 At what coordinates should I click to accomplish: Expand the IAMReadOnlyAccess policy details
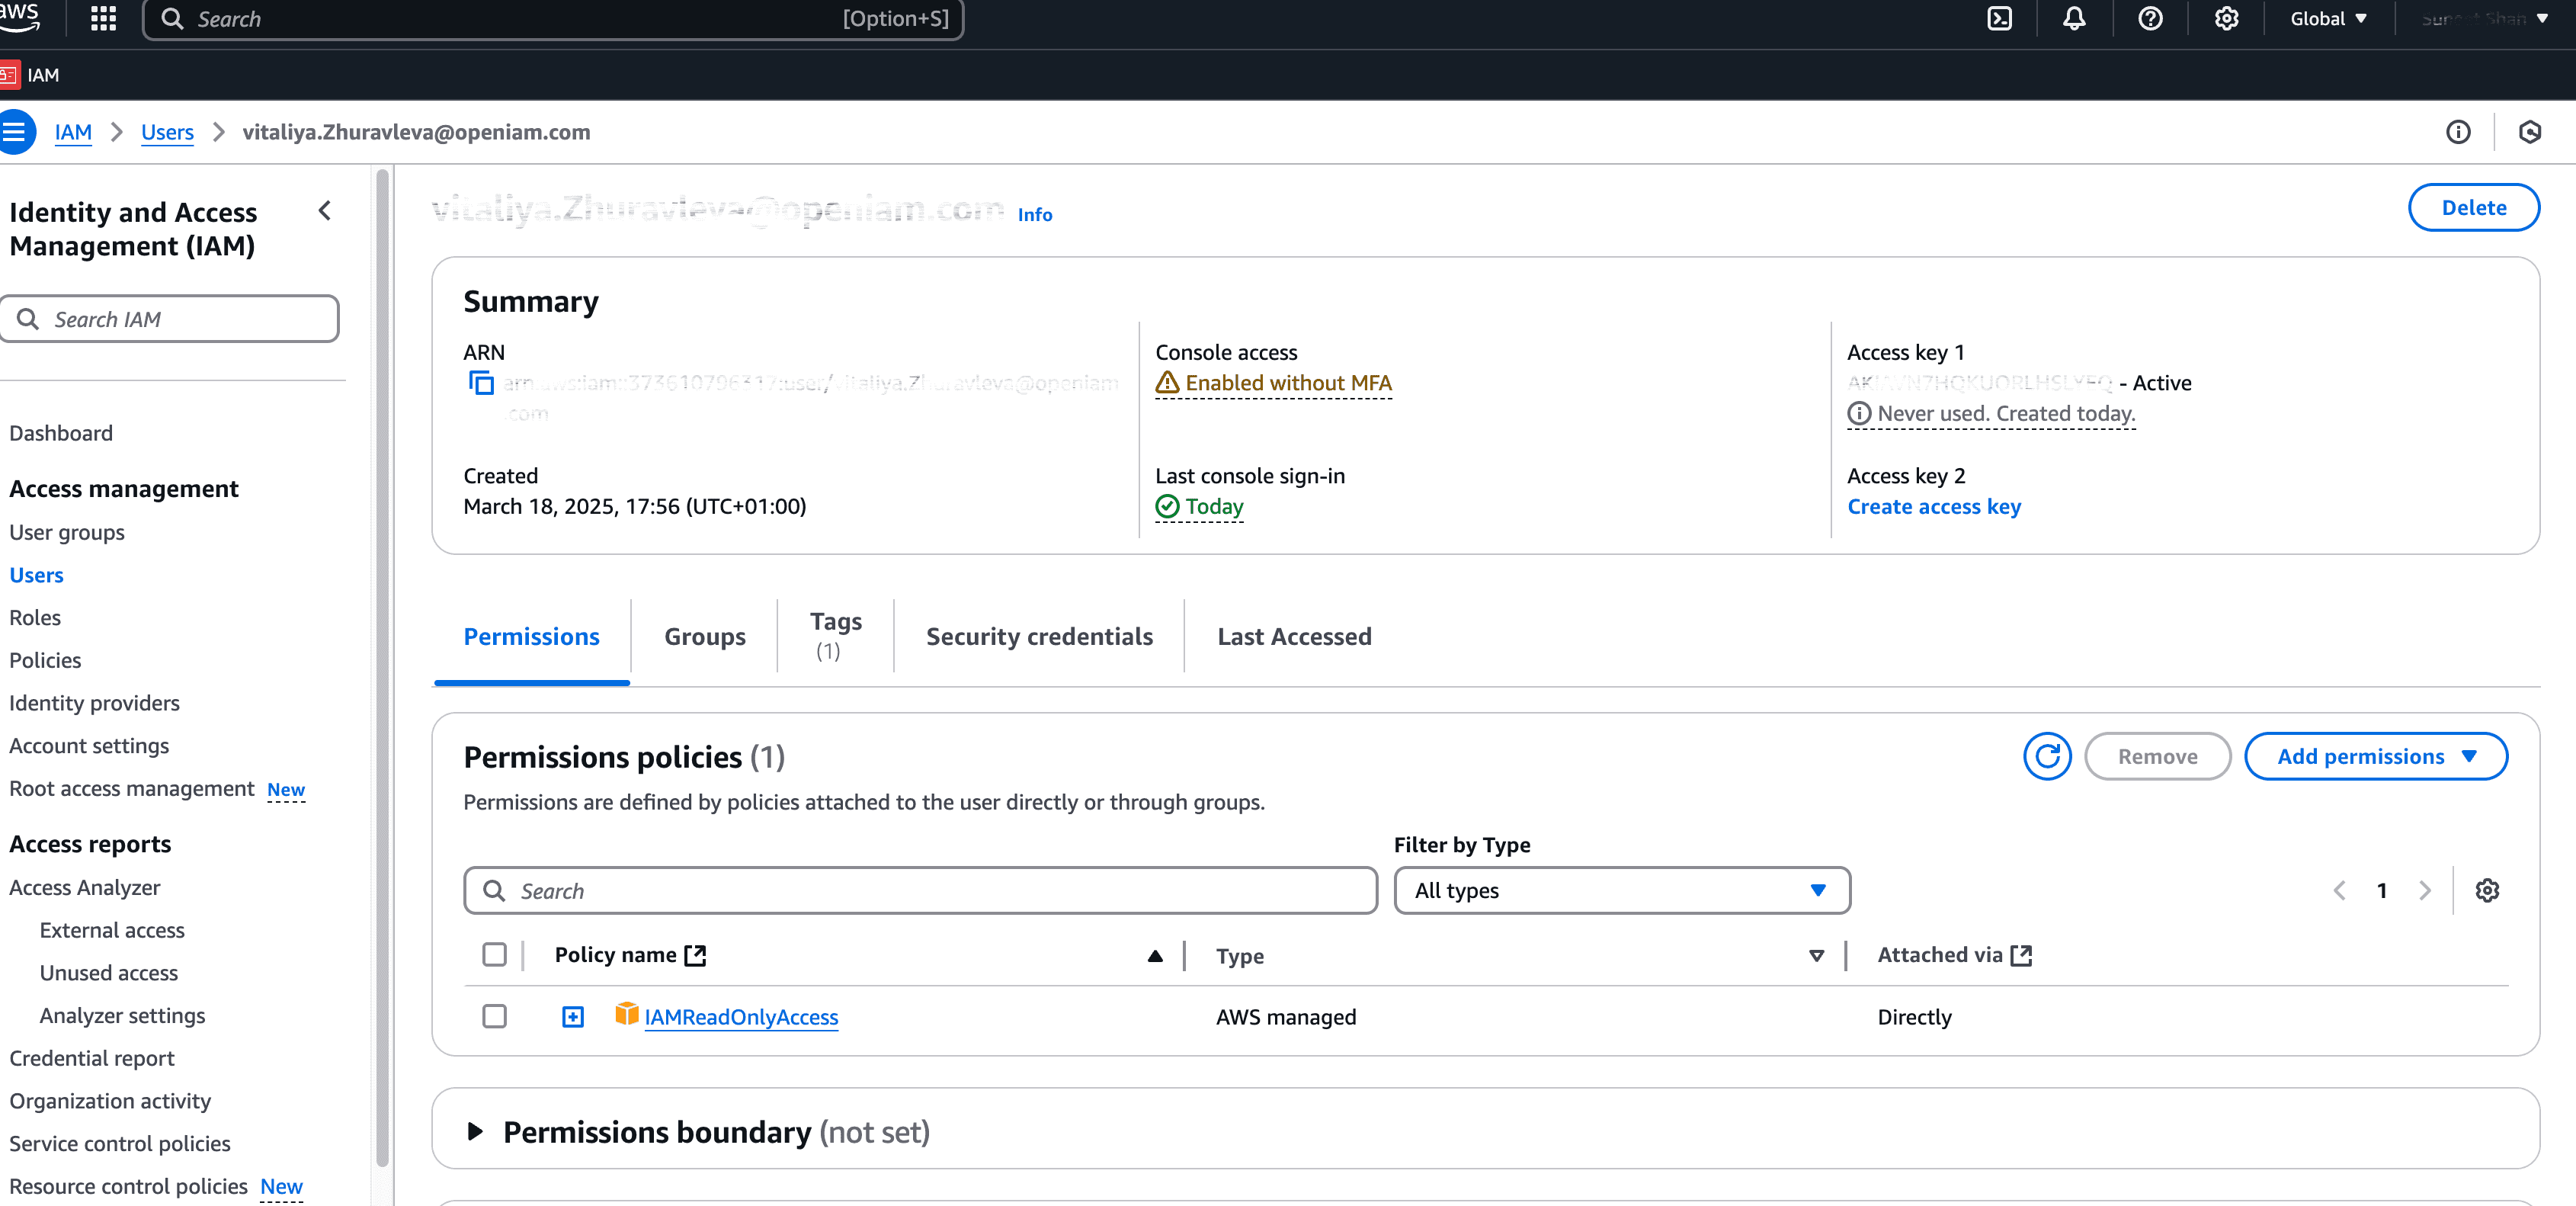point(572,1017)
